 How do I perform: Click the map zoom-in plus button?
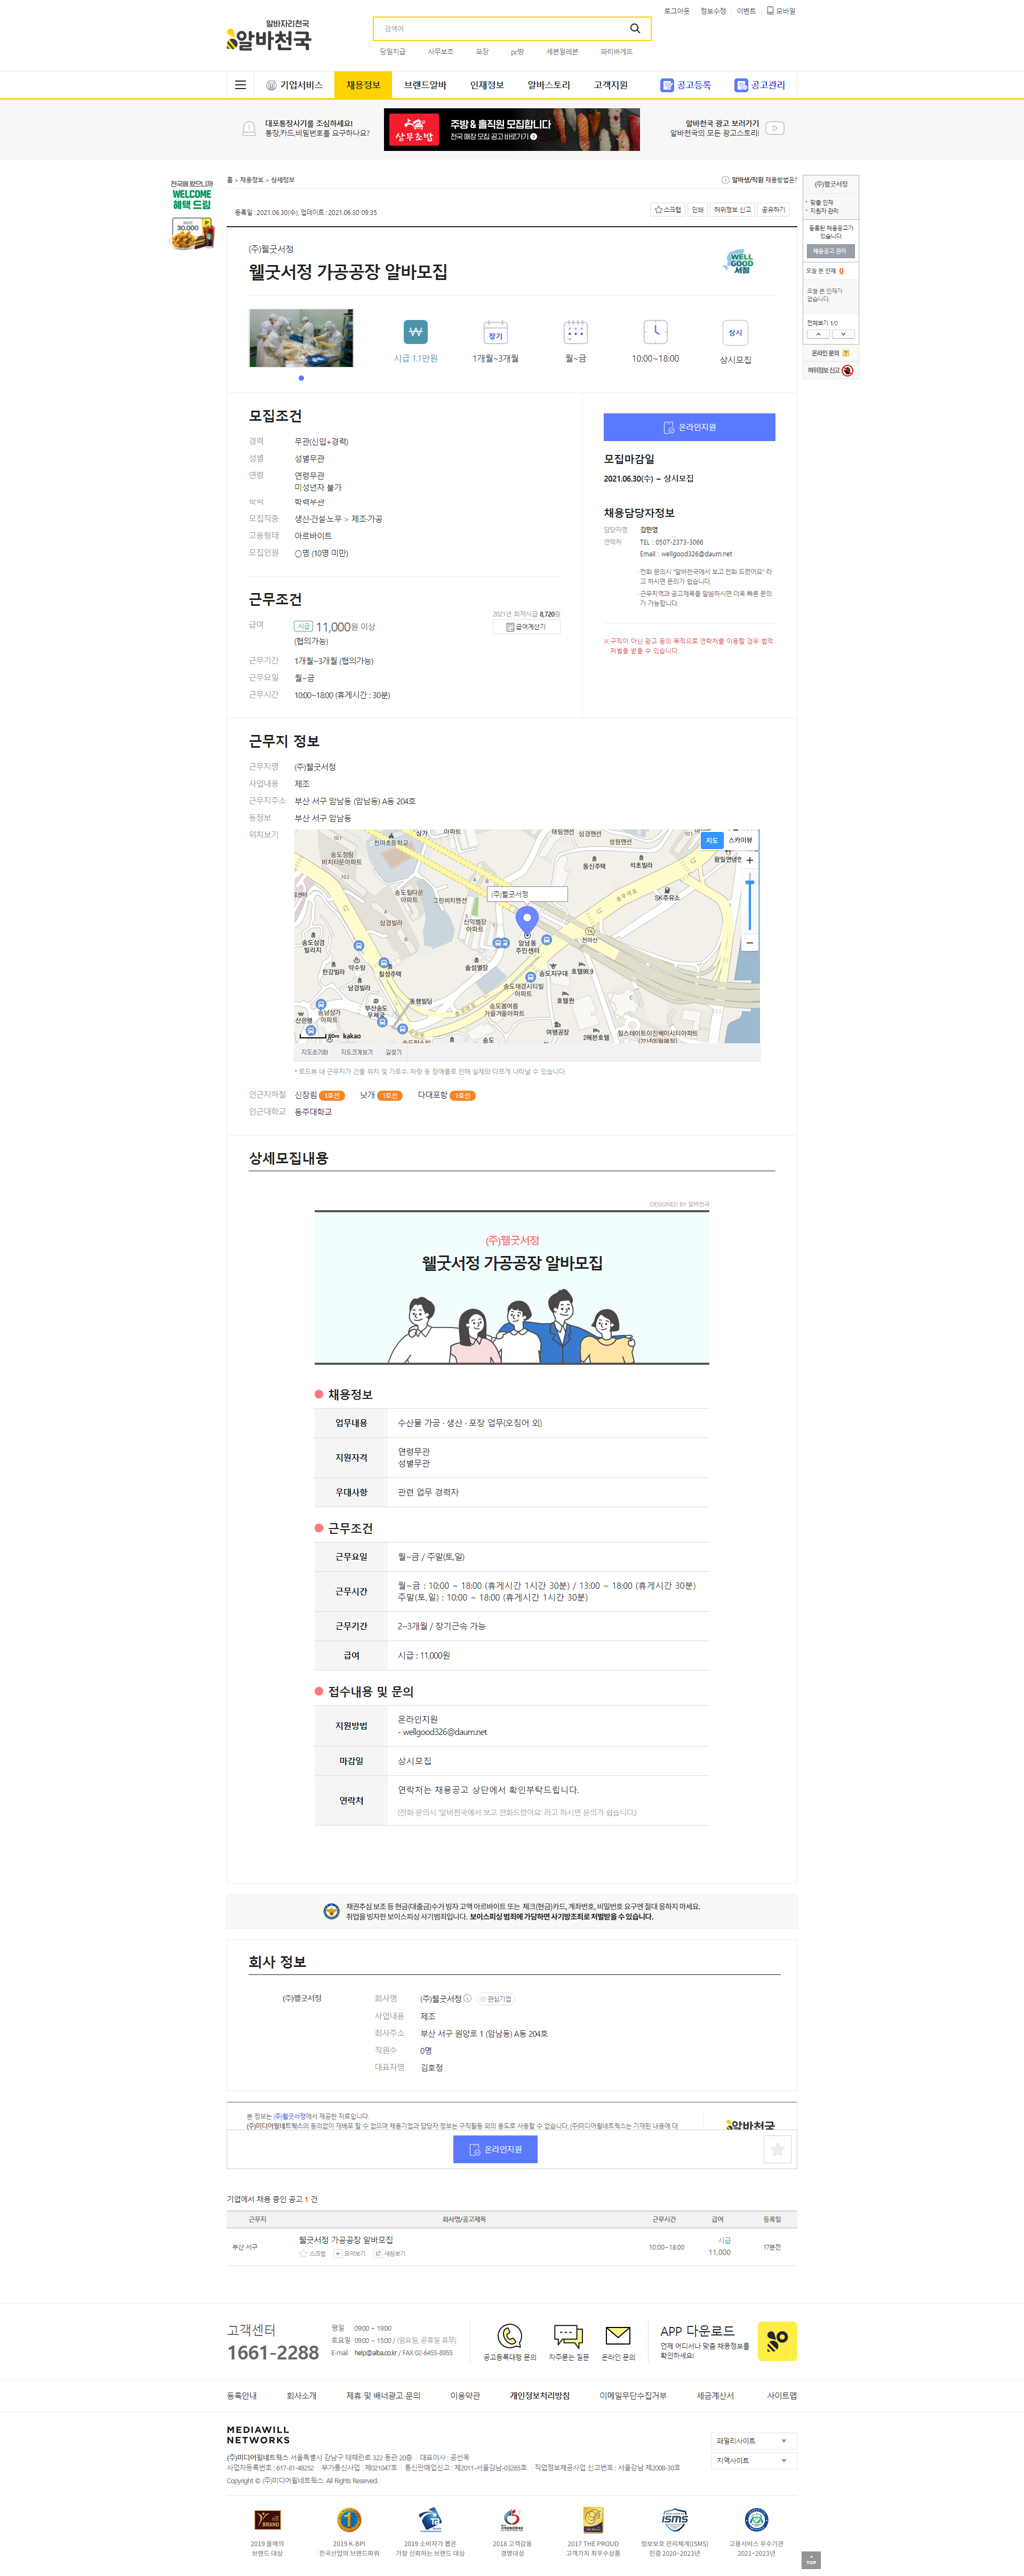click(x=749, y=860)
